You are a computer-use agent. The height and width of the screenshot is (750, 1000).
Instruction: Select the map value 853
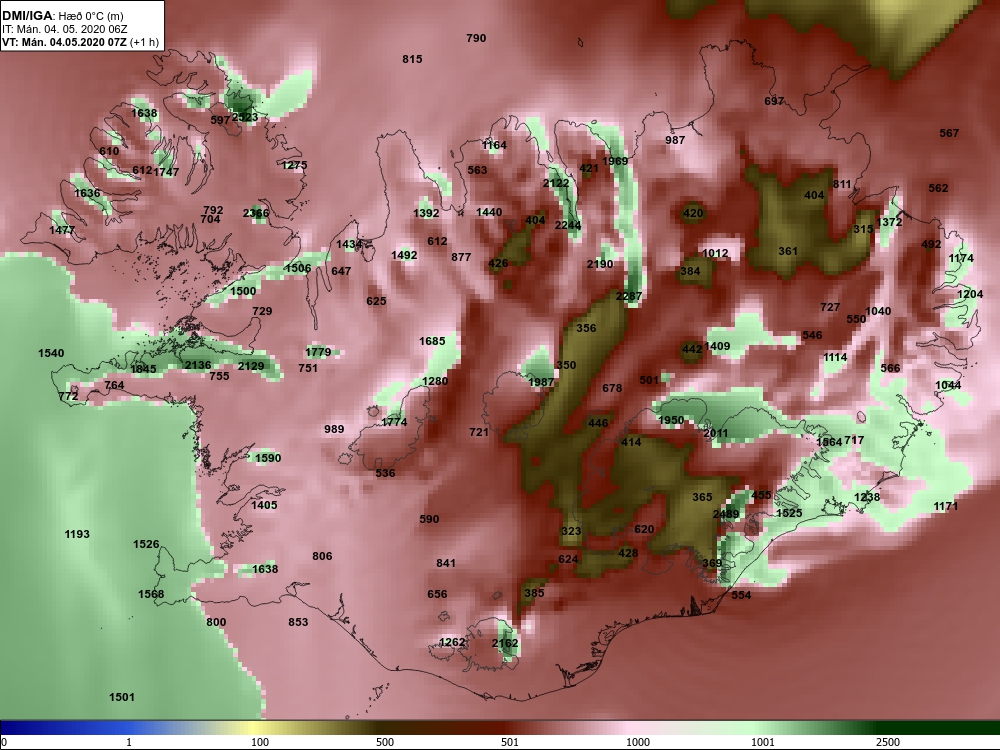click(298, 622)
